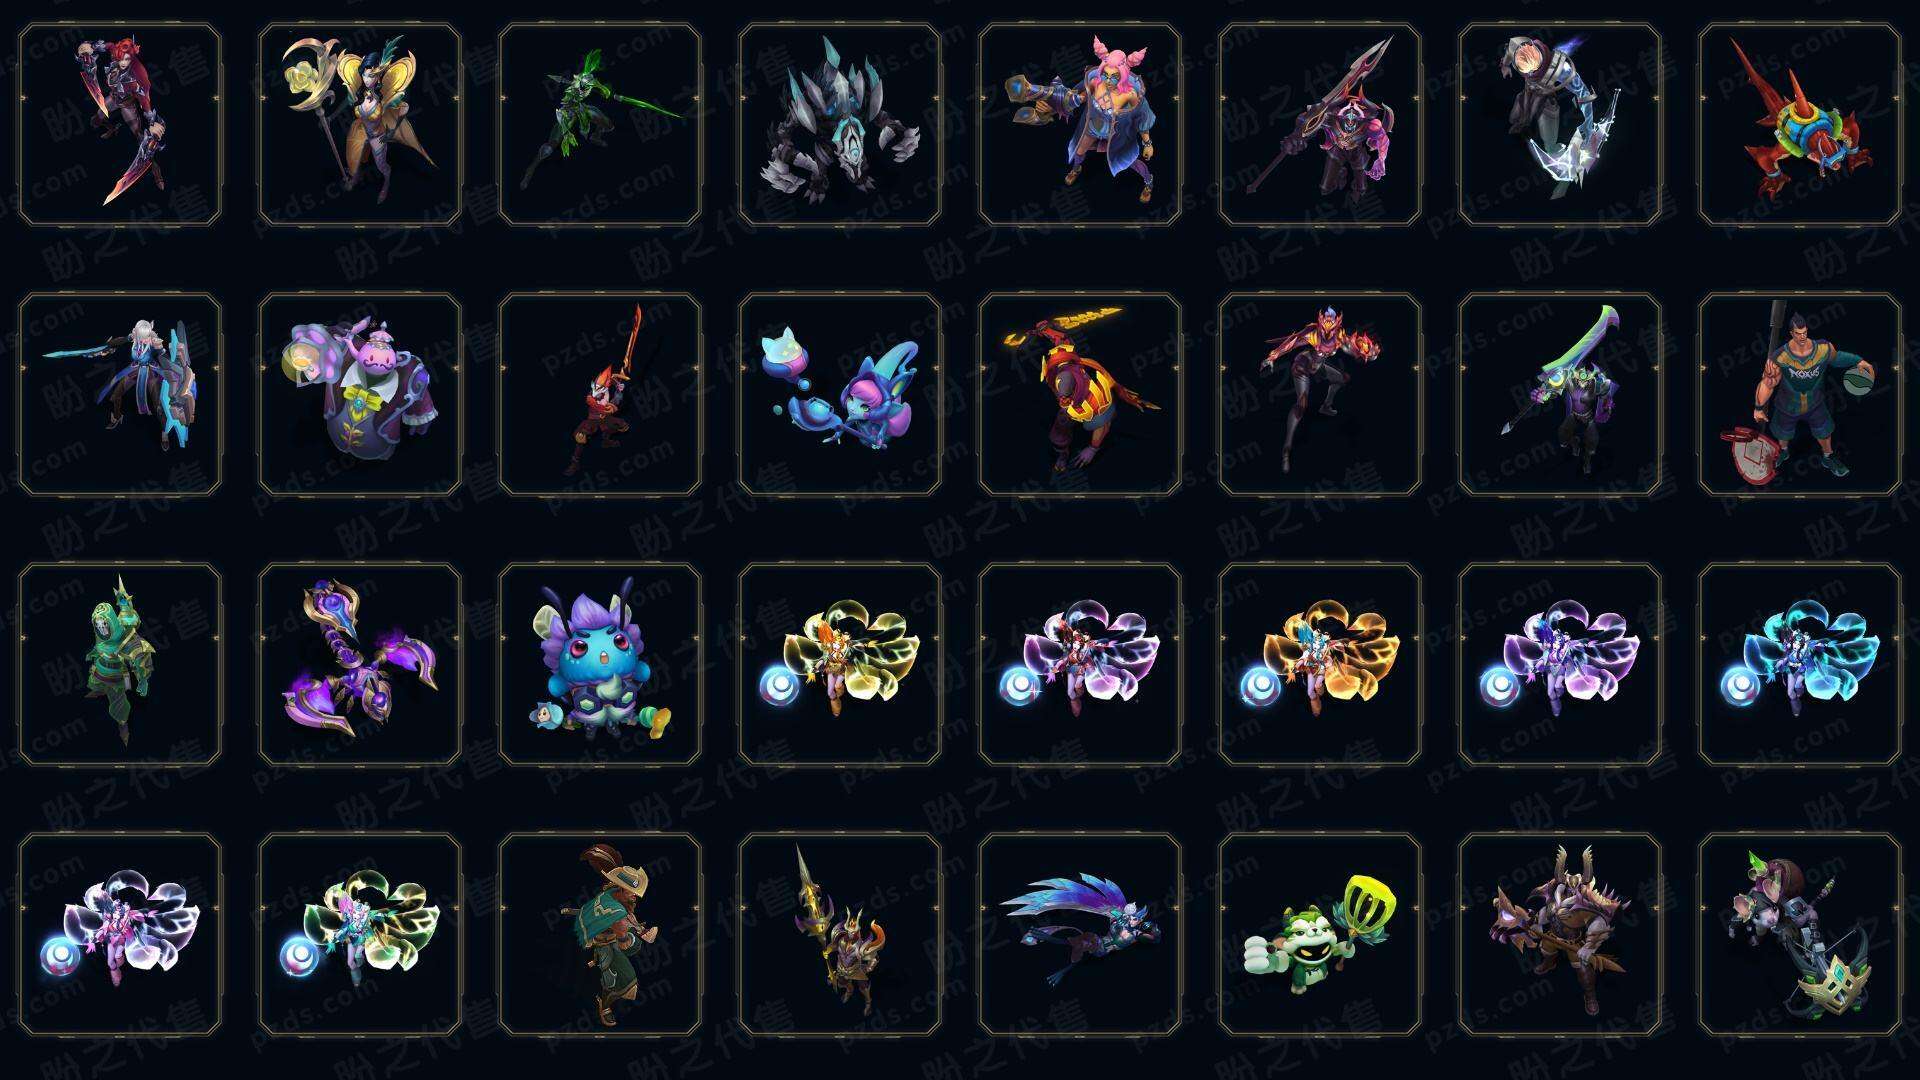Select the white-tailed fox chroma variant
Image resolution: width=1920 pixels, height=1080 pixels.
[x=120, y=934]
